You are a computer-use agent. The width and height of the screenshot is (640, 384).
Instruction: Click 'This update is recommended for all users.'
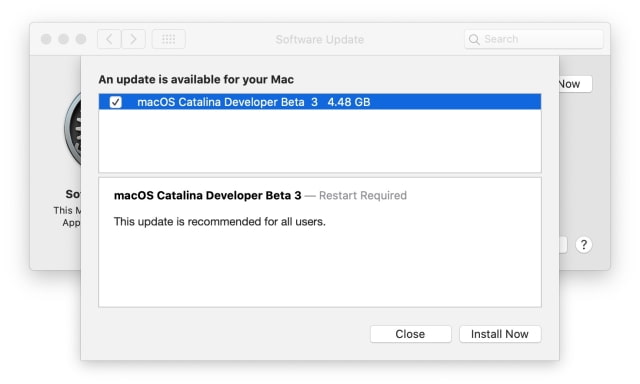(220, 222)
